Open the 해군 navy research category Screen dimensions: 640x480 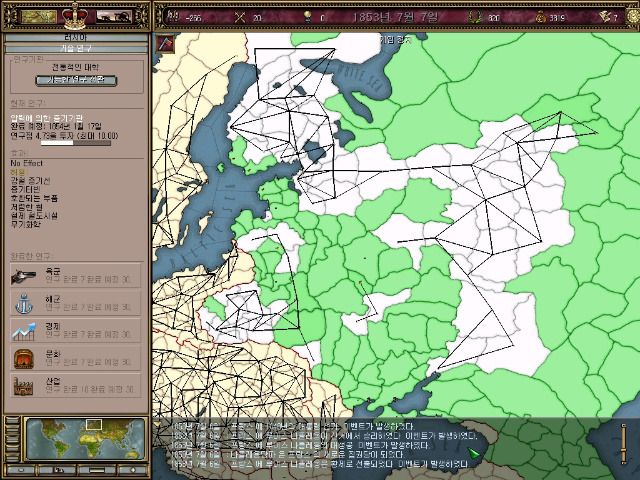(76, 303)
